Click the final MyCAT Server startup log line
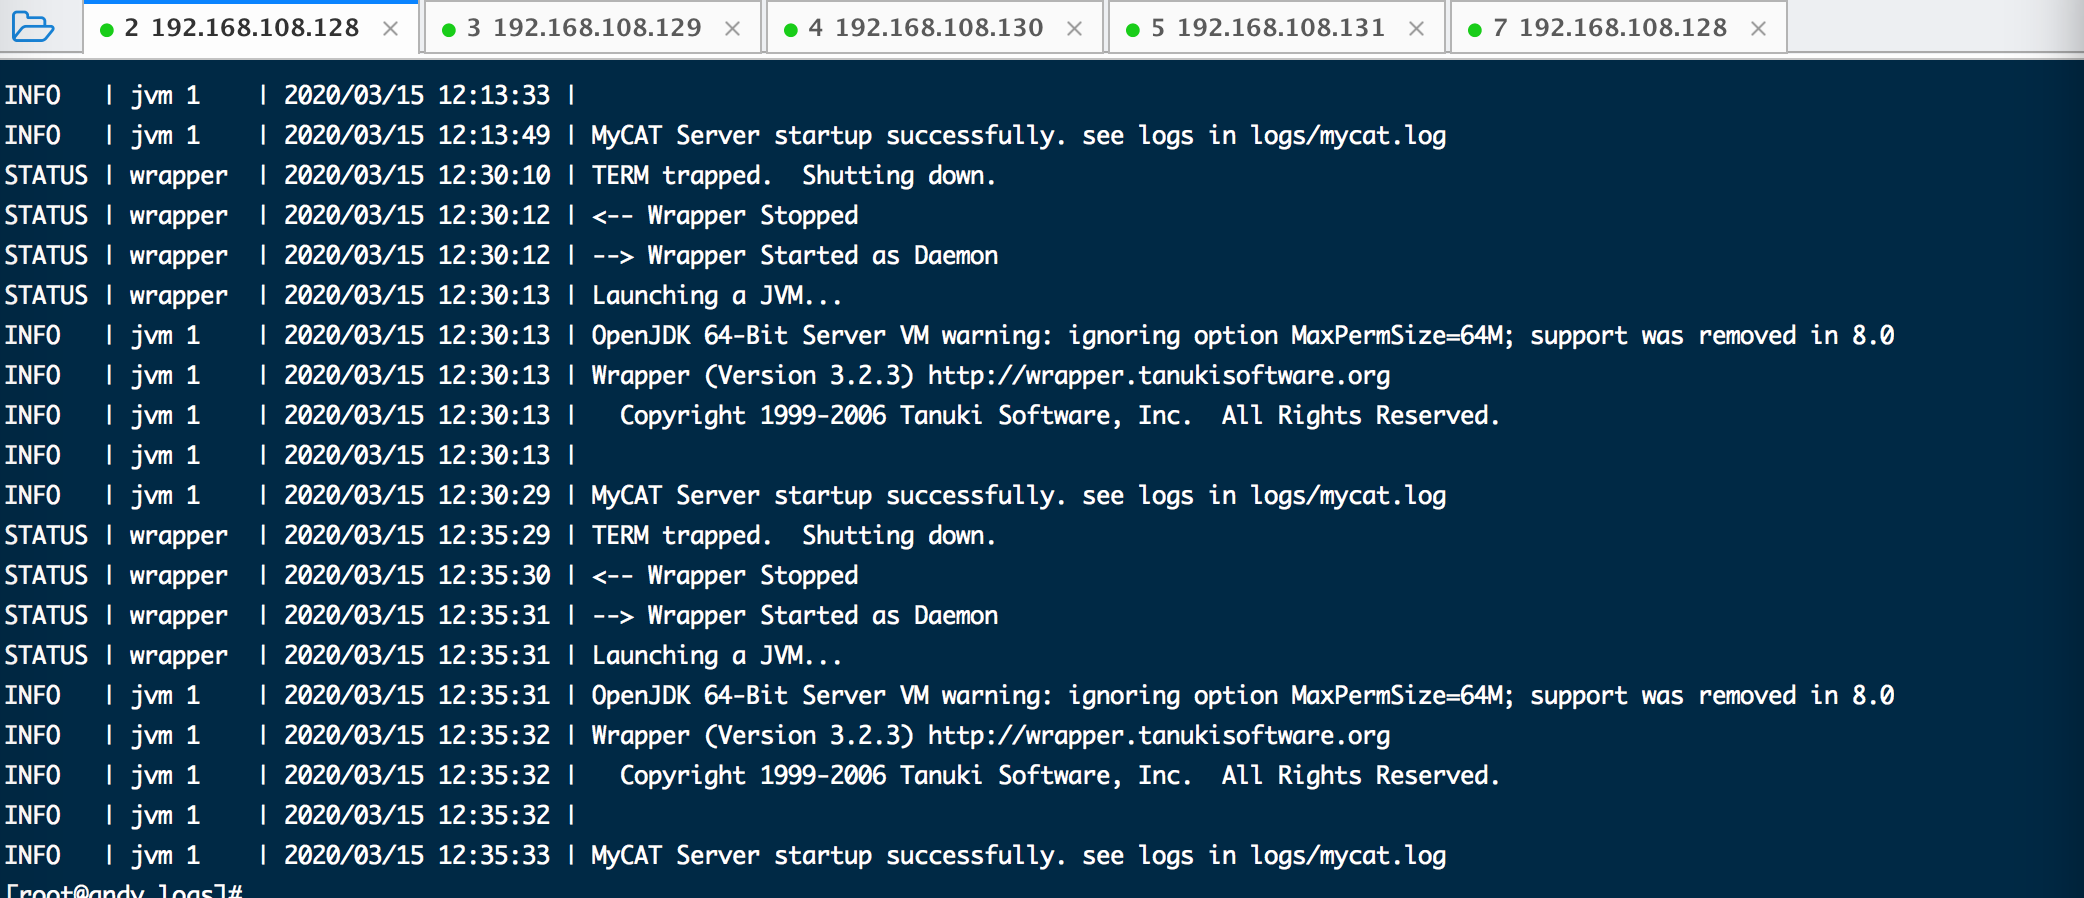The image size is (2084, 898). pyautogui.click(x=1018, y=856)
